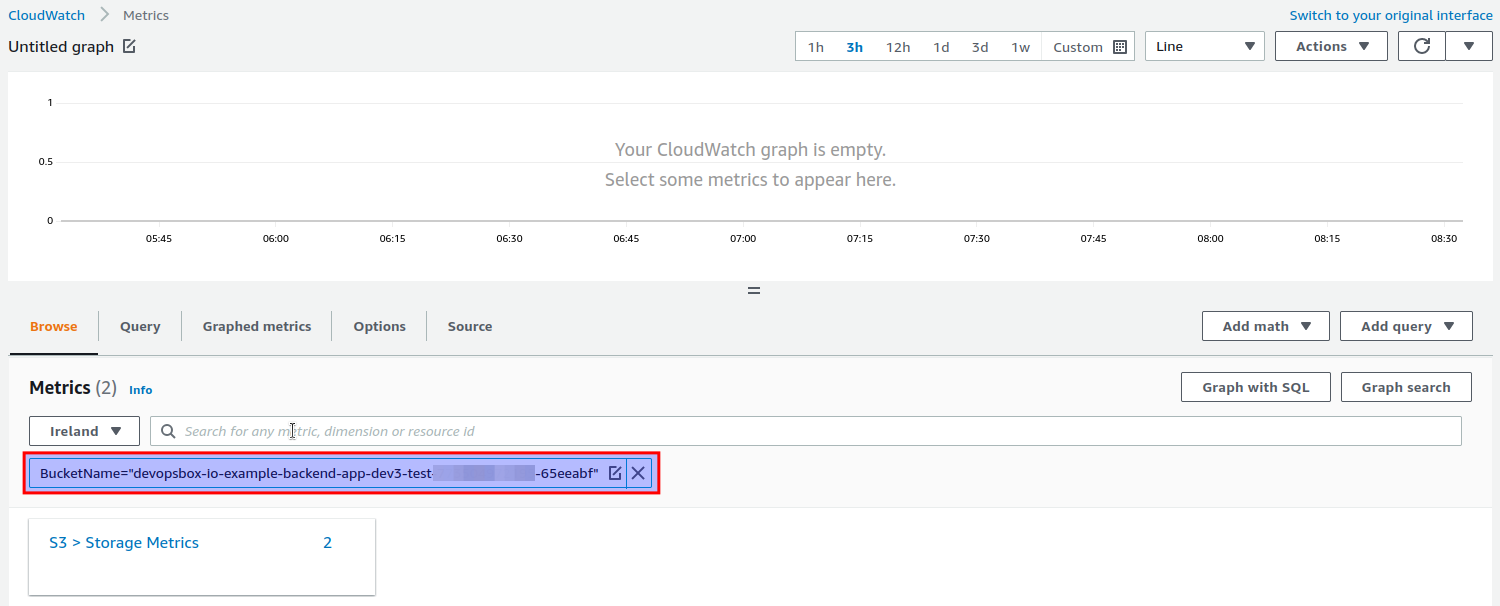The height and width of the screenshot is (606, 1500).
Task: Open the Graphed metrics tab
Action: [256, 326]
